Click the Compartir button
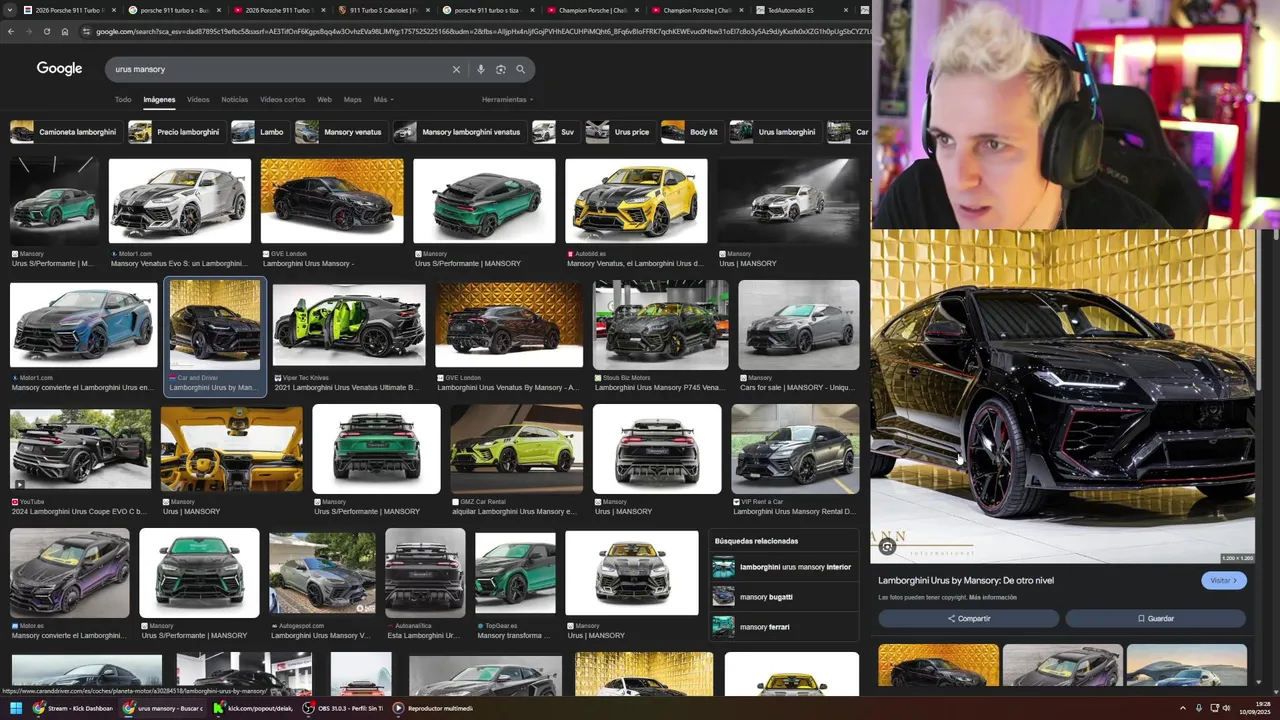 (968, 618)
